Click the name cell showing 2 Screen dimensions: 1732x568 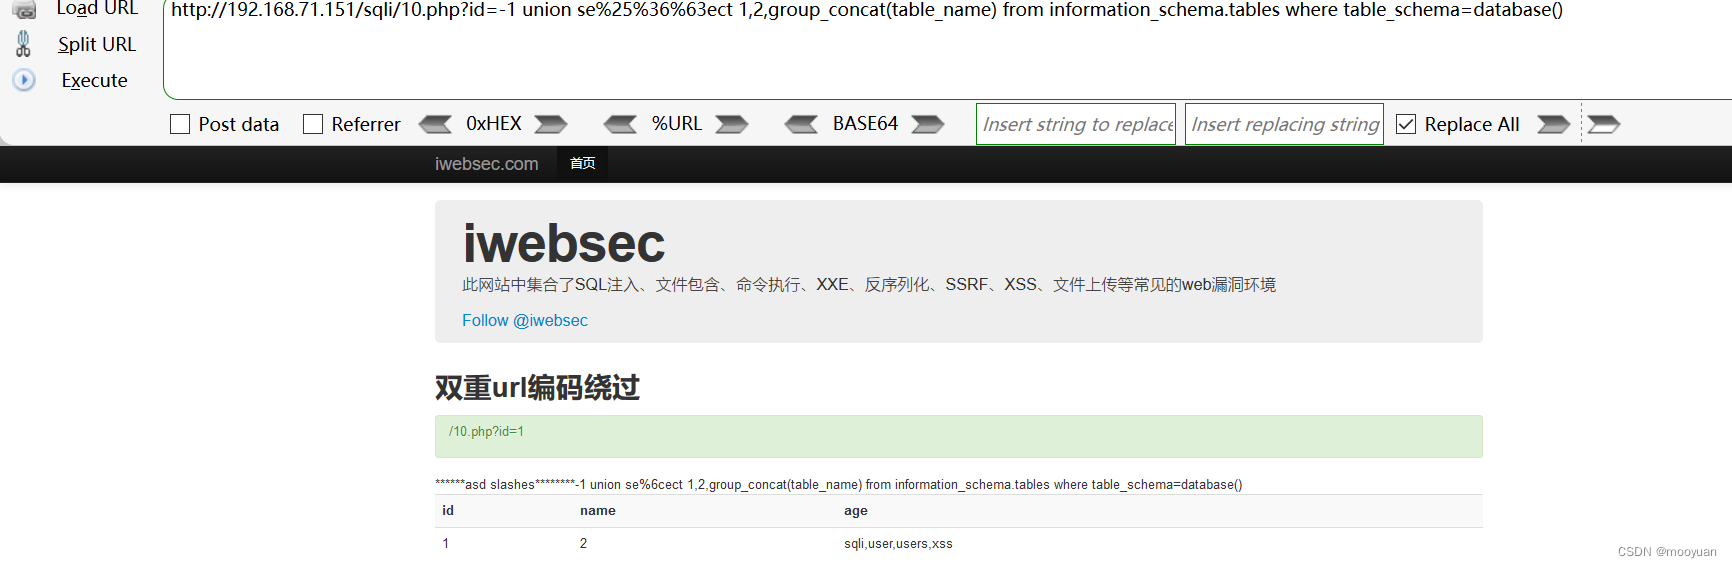click(x=583, y=544)
